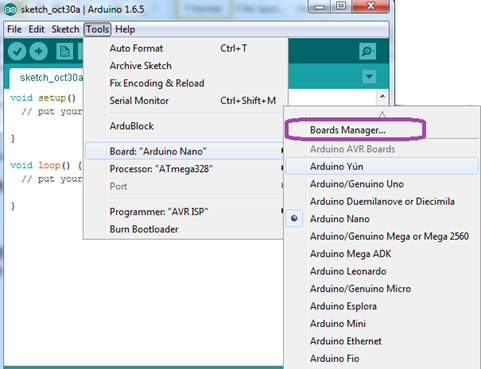Choose Auto Format from Tools menu
Image resolution: width=481 pixels, height=369 pixels.
tap(185, 48)
